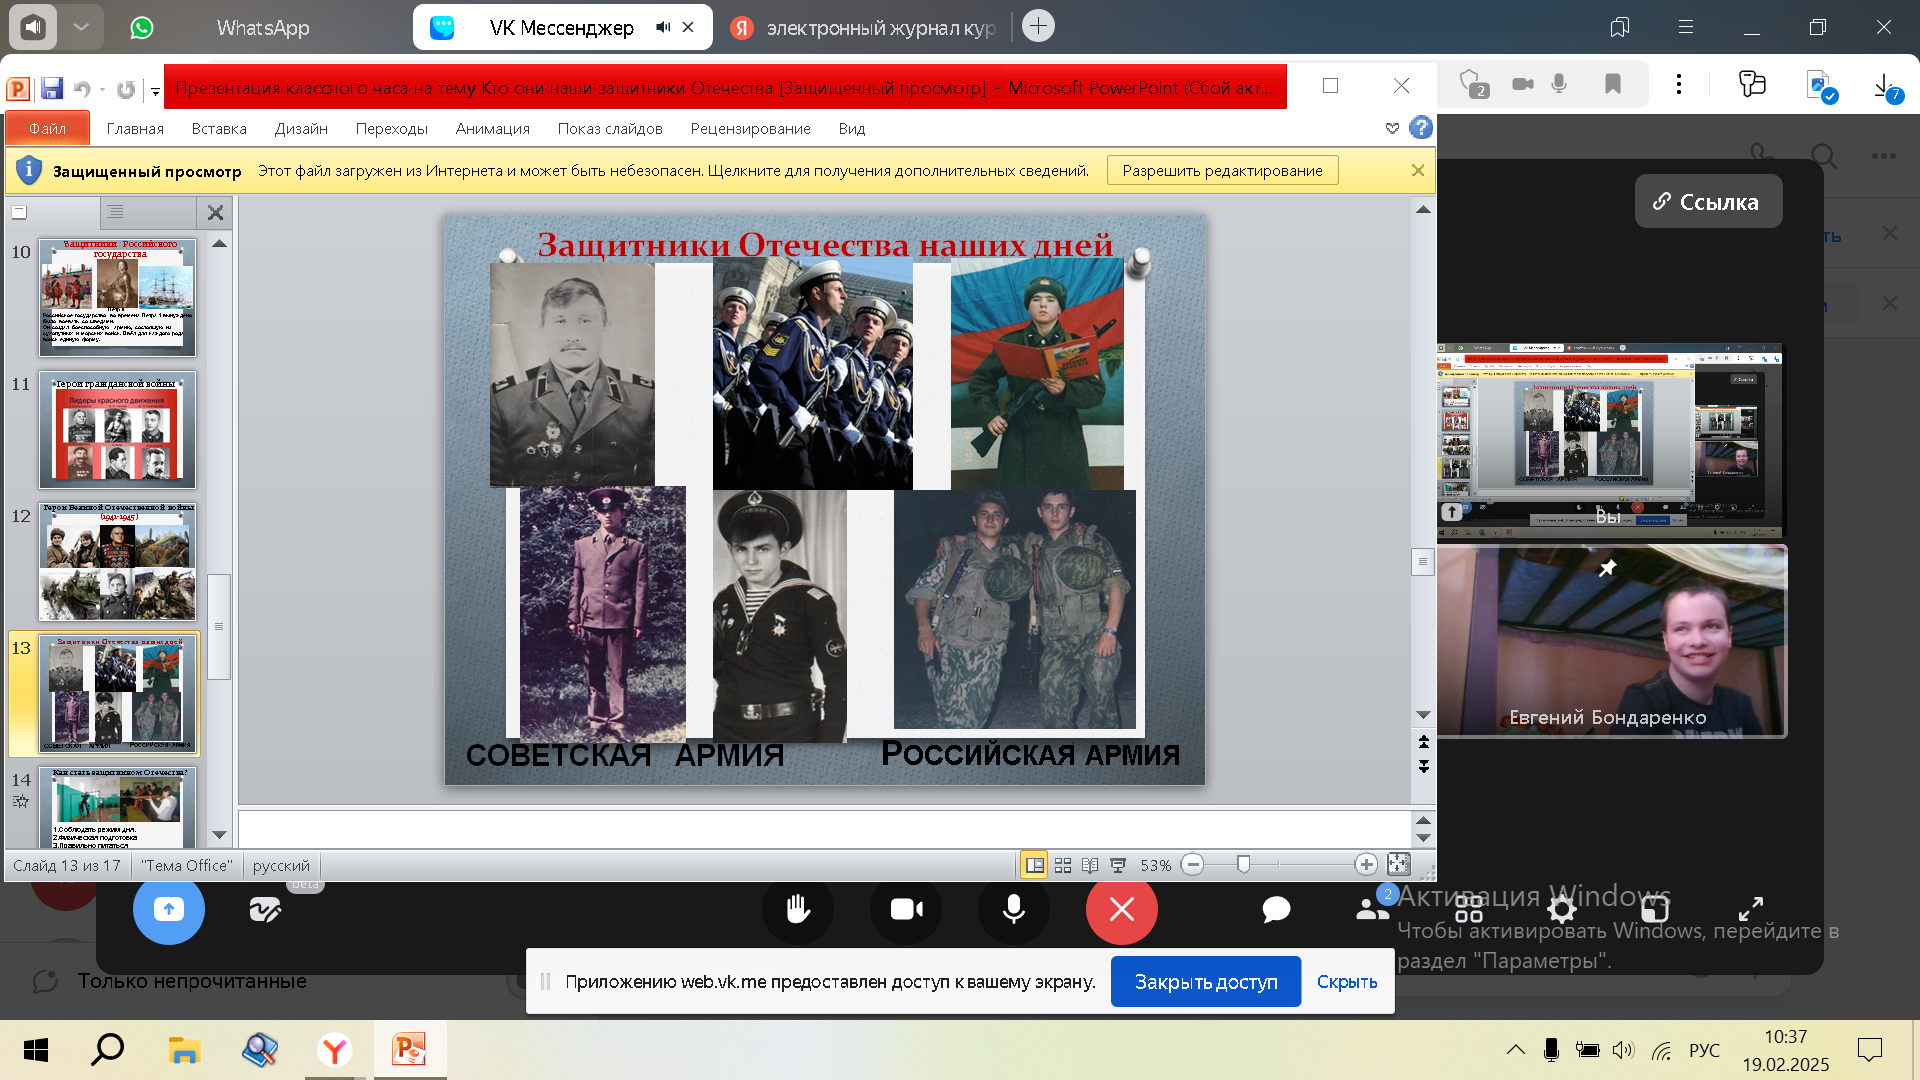Screen dimensions: 1920x1080
Task: Fit slide to current window icon
Action: 1398,865
